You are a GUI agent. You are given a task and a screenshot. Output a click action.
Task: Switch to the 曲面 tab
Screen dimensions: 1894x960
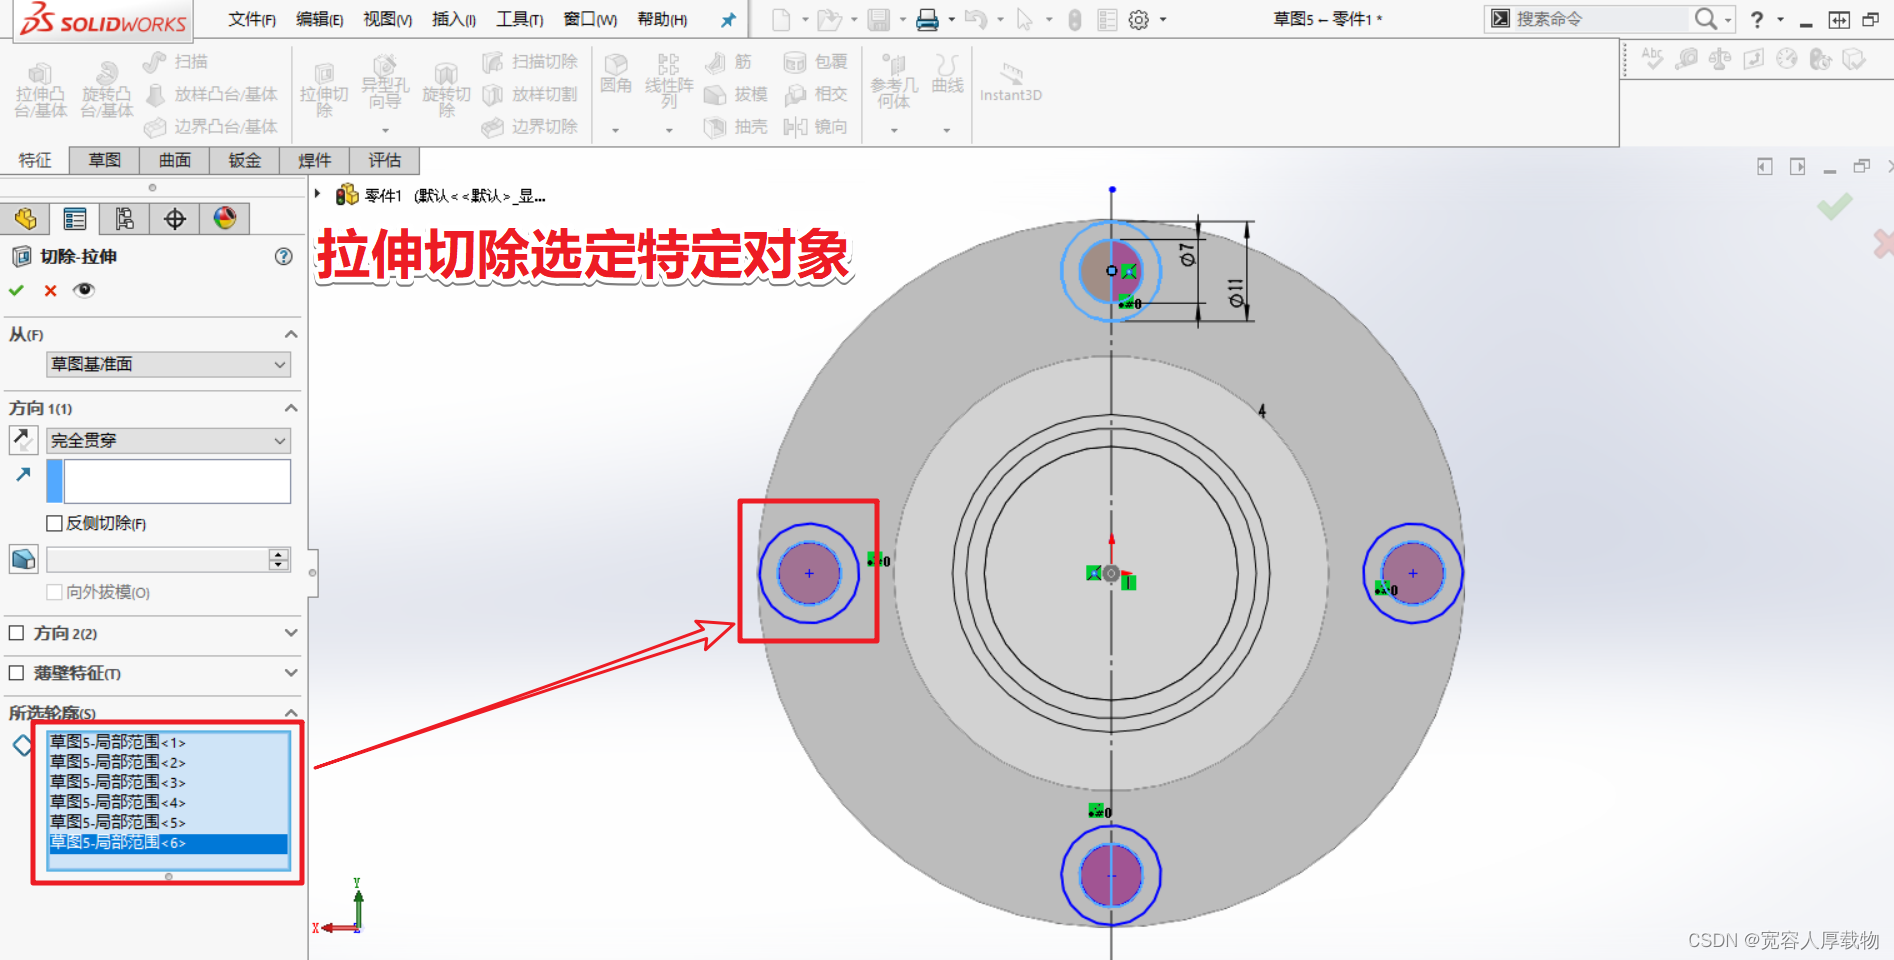point(175,160)
